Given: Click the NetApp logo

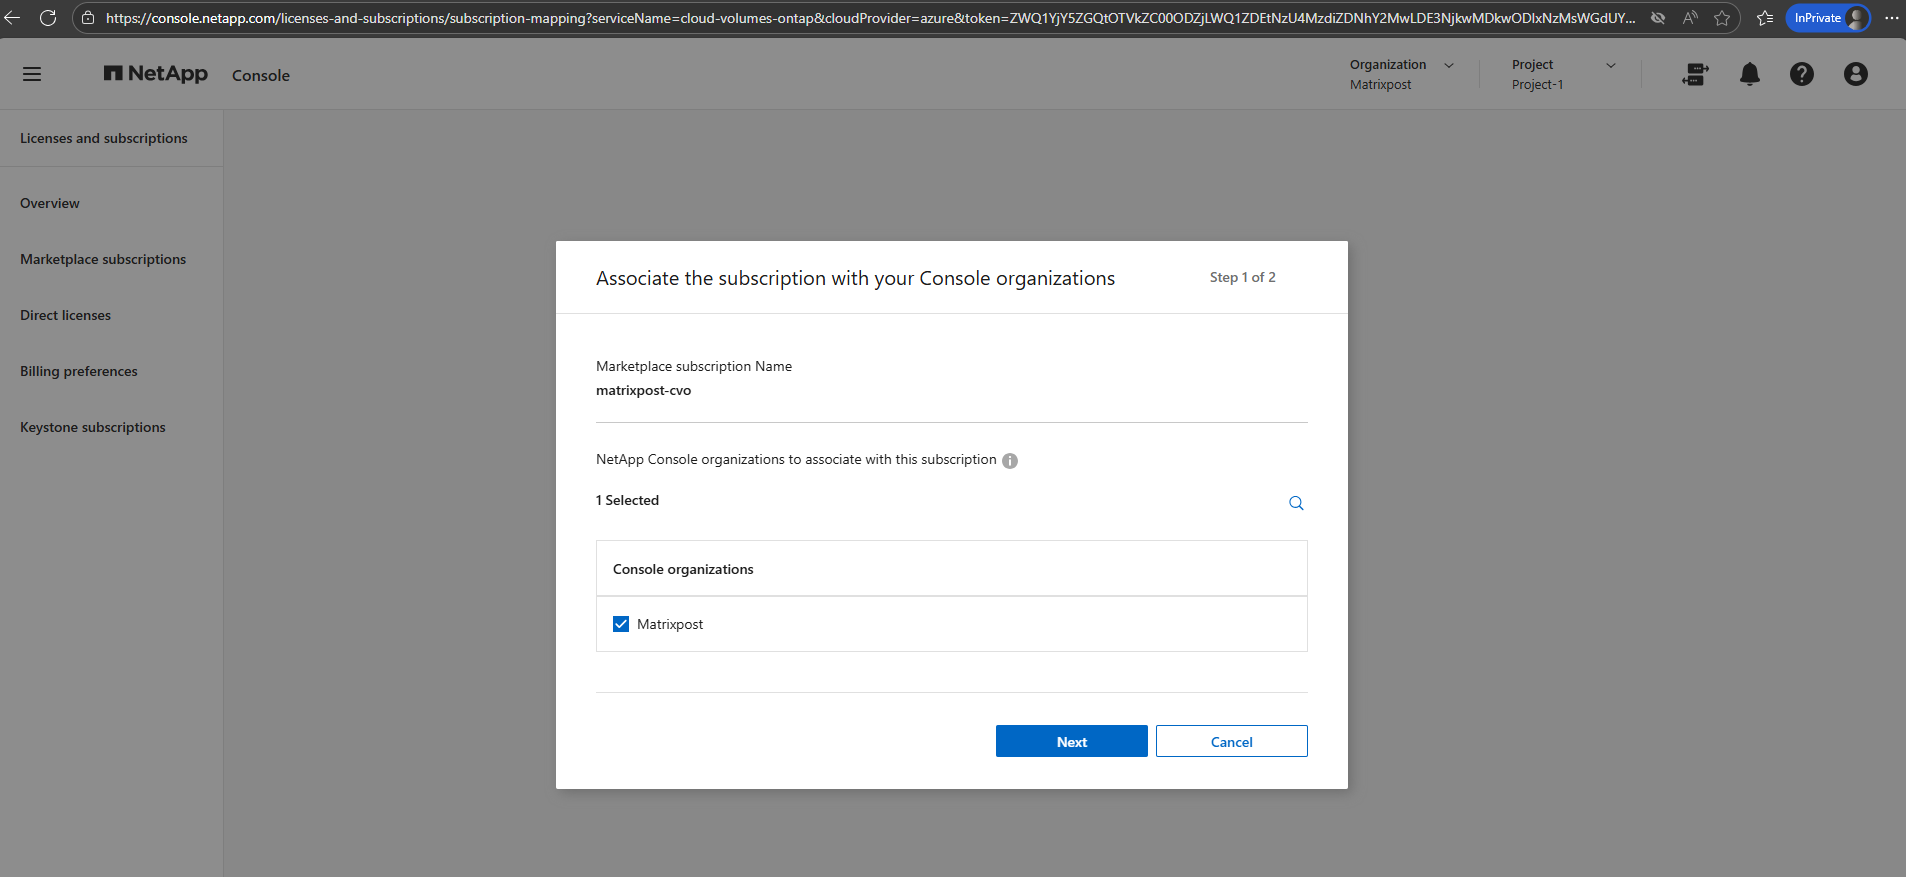Looking at the screenshot, I should point(156,74).
